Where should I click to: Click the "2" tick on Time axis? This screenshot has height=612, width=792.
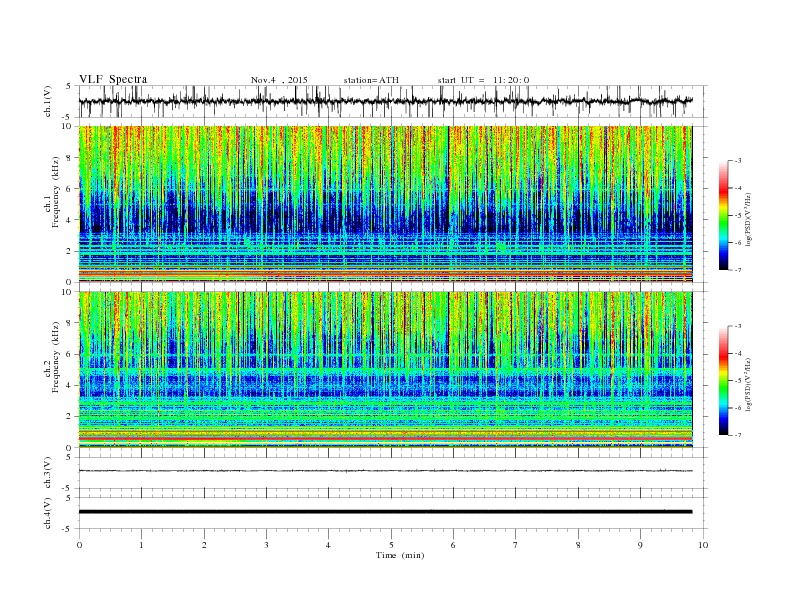204,545
